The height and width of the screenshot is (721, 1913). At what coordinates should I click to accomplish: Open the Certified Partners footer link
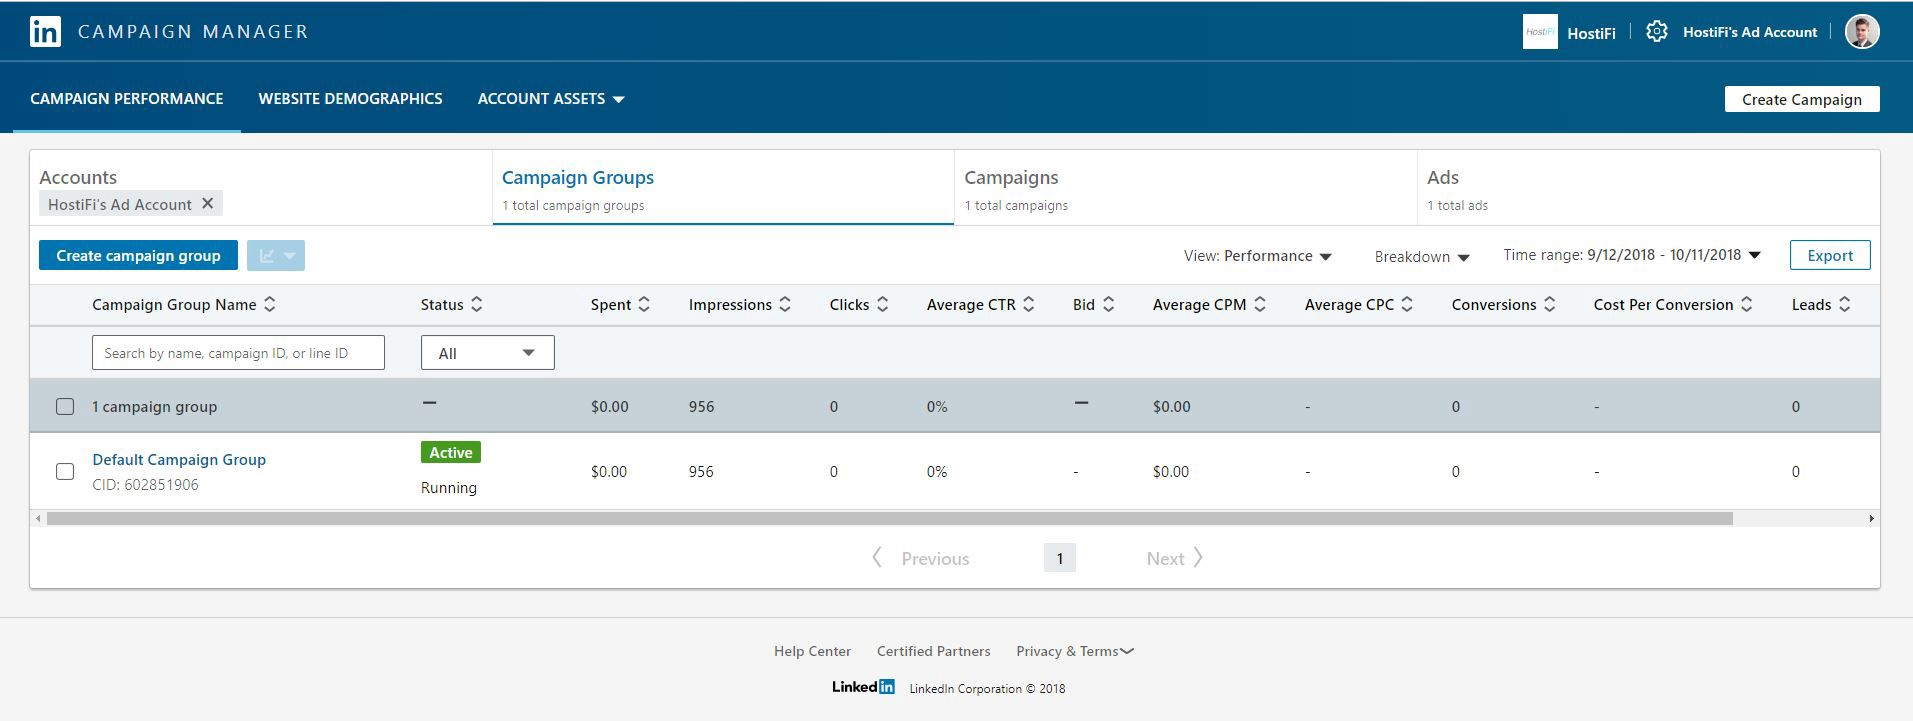pos(934,651)
